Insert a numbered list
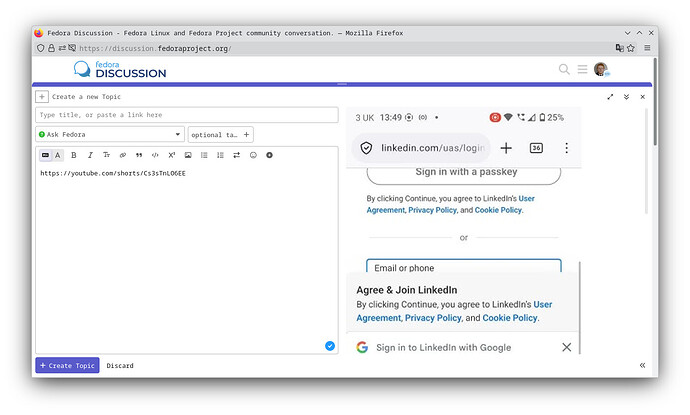 click(x=220, y=155)
